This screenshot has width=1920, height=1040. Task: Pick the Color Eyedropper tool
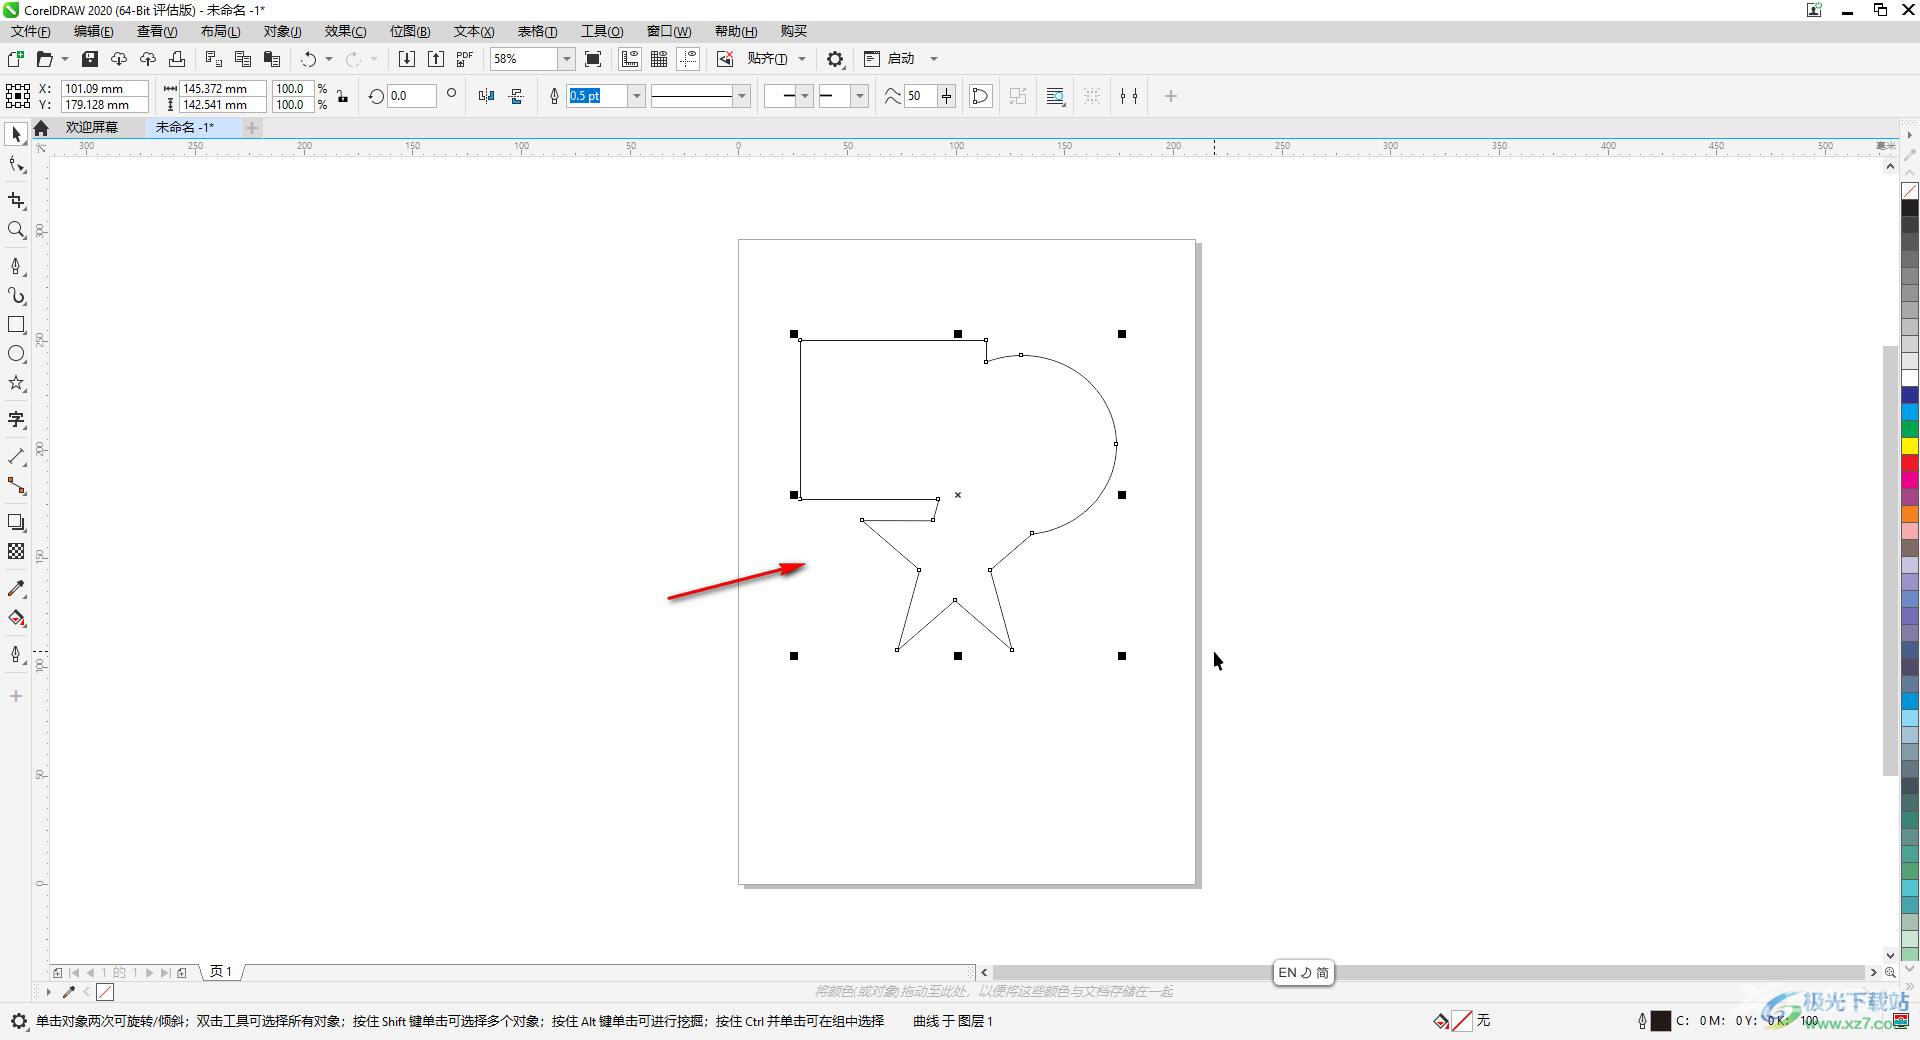(16, 588)
